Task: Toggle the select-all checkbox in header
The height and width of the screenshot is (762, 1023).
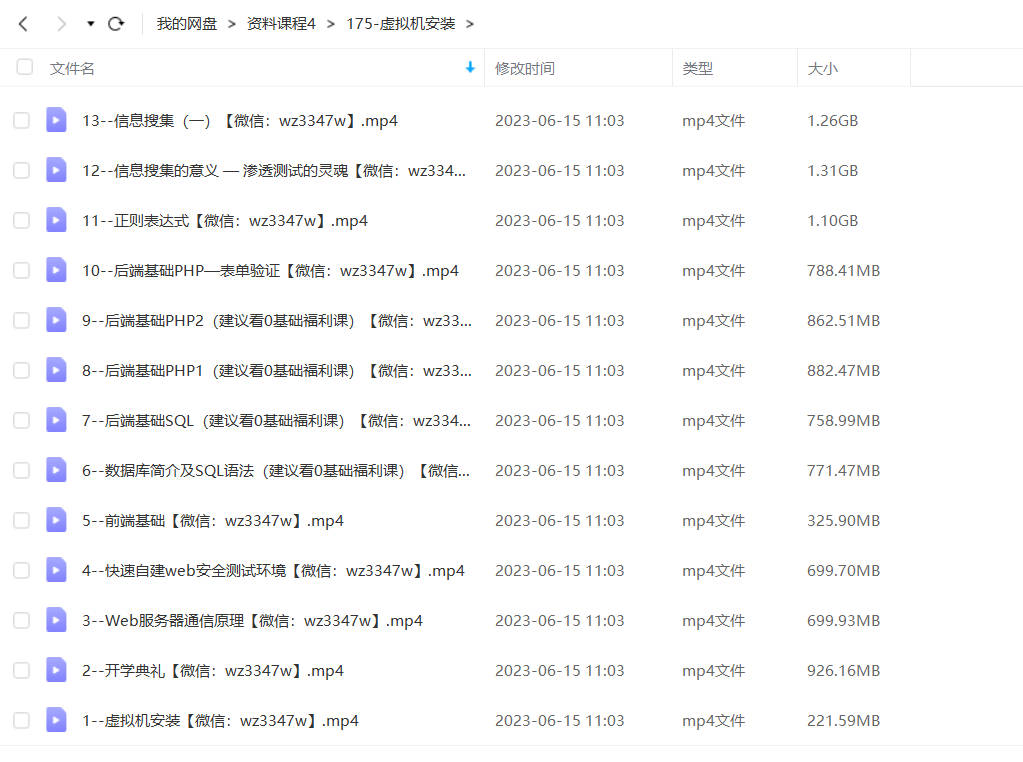Action: tap(25, 67)
